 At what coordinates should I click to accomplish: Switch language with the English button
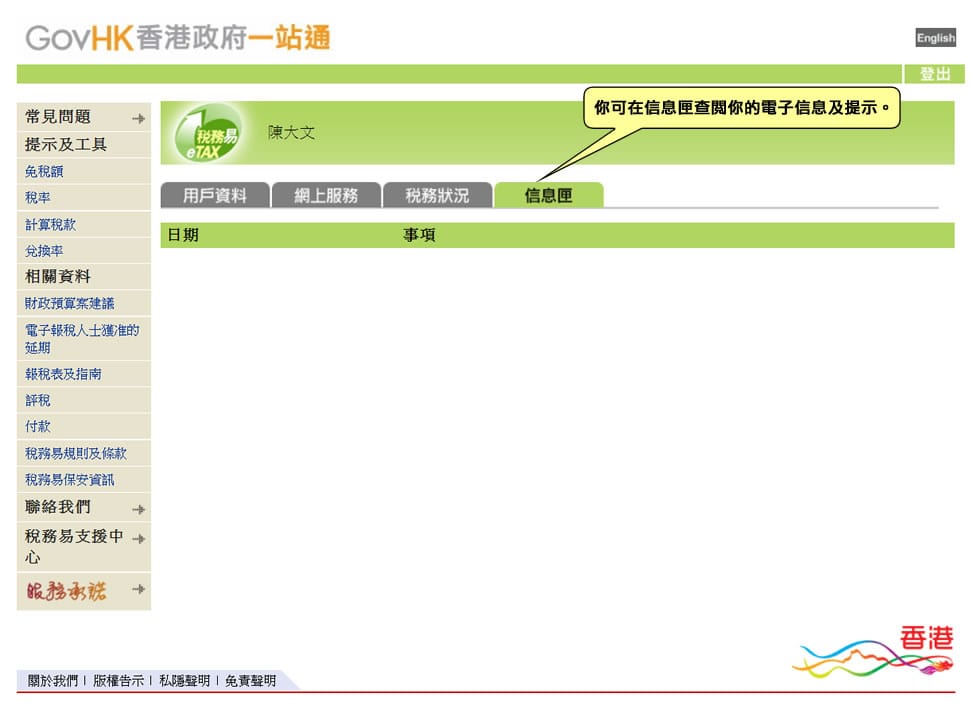pyautogui.click(x=935, y=38)
